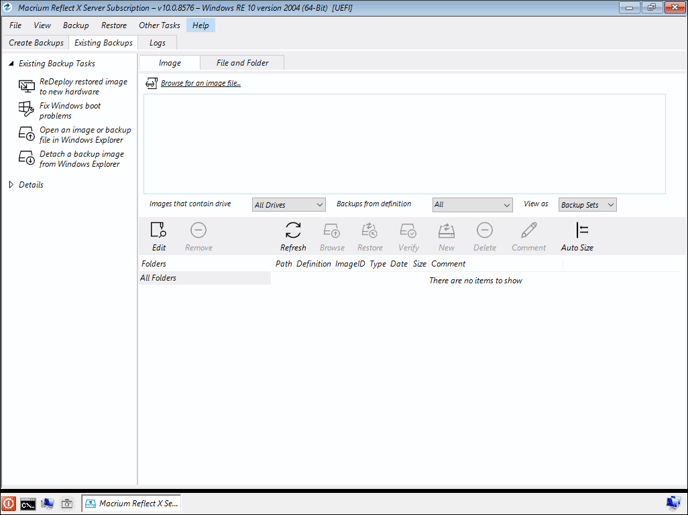
Task: Click inside the empty image file list box
Action: (x=404, y=144)
